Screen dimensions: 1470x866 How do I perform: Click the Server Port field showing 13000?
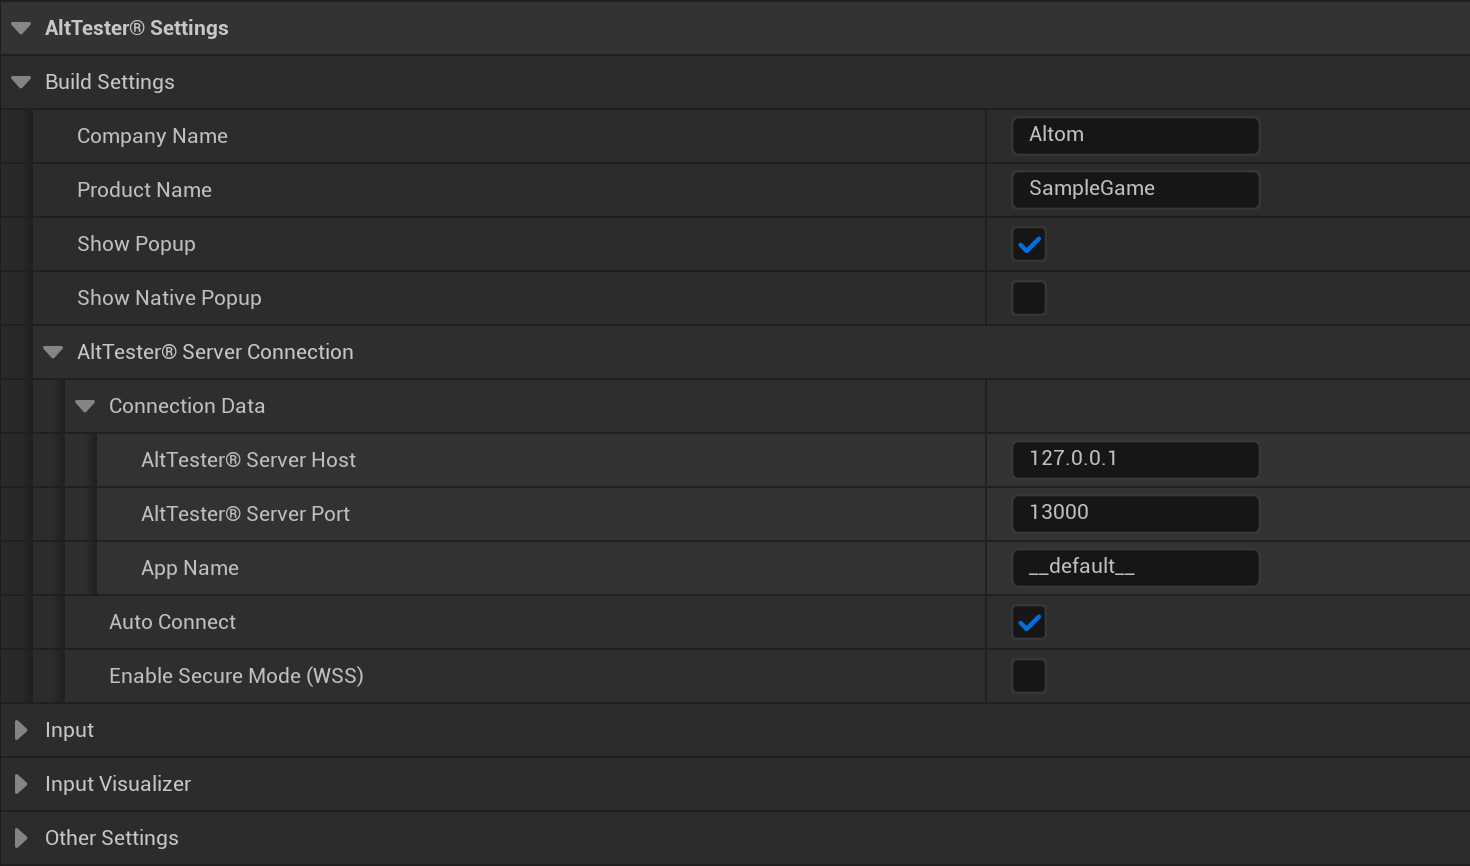tap(1135, 513)
